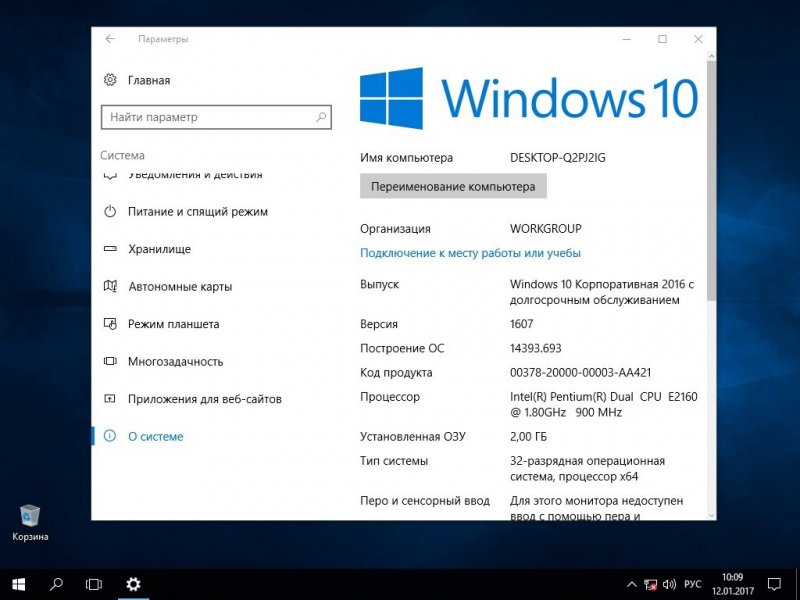
Task: Open Хранилище settings section
Action: coord(160,249)
